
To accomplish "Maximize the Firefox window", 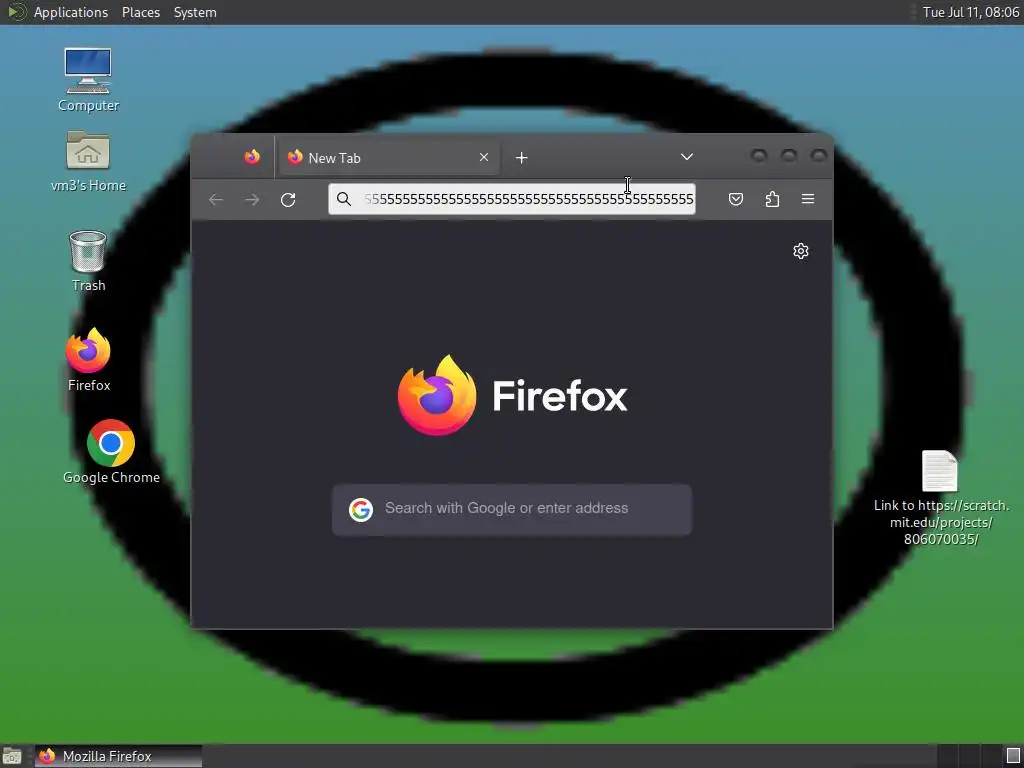I will (x=789, y=155).
